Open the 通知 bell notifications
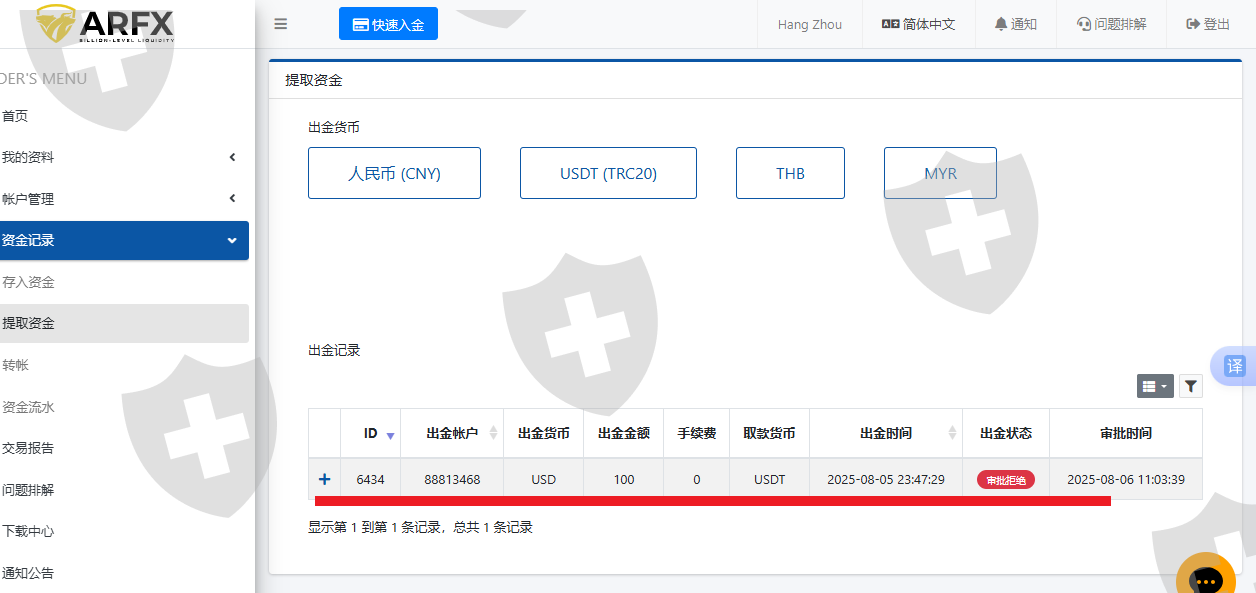This screenshot has height=593, width=1256. pos(1015,24)
